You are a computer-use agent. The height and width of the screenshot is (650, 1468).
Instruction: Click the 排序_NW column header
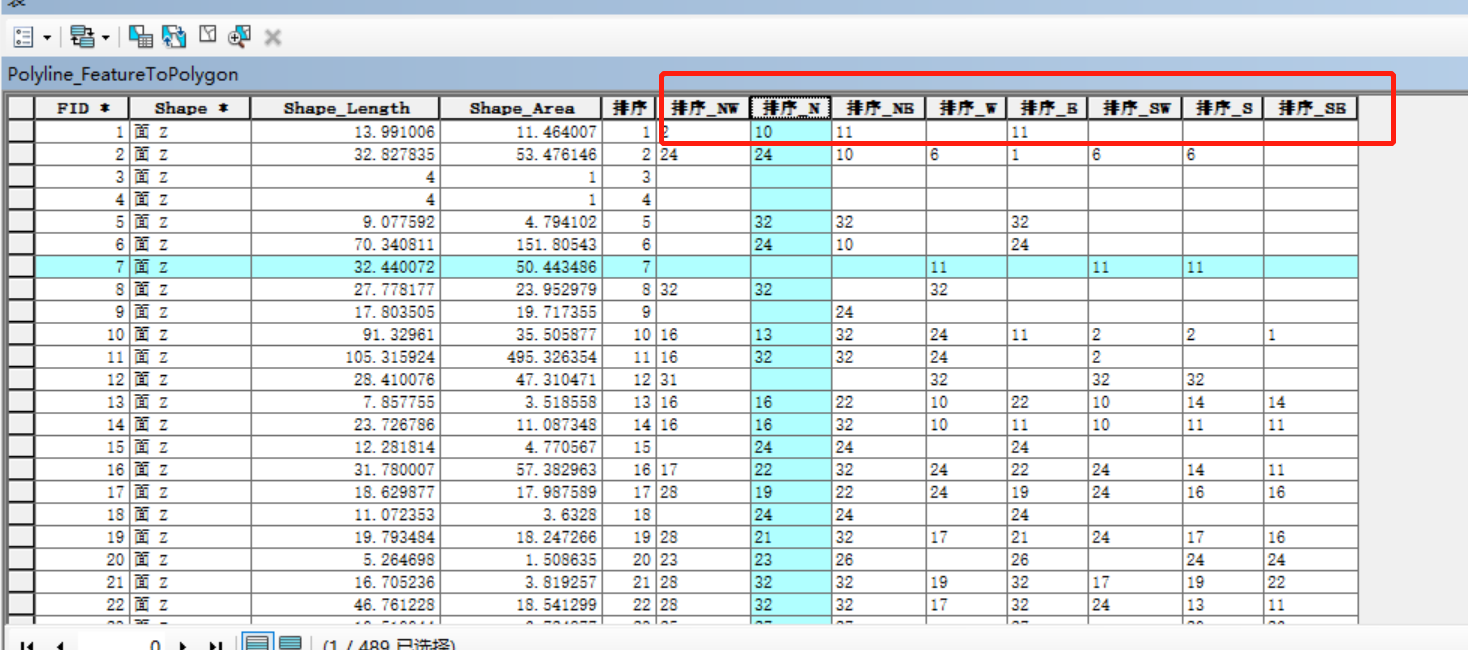pos(704,108)
